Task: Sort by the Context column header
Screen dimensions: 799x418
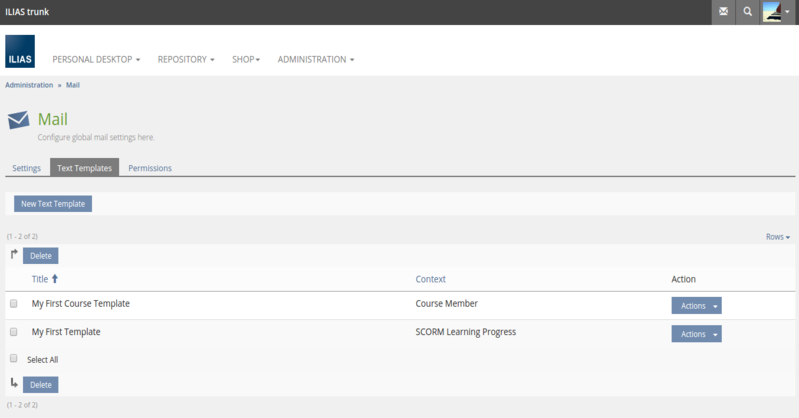Action: tap(430, 279)
